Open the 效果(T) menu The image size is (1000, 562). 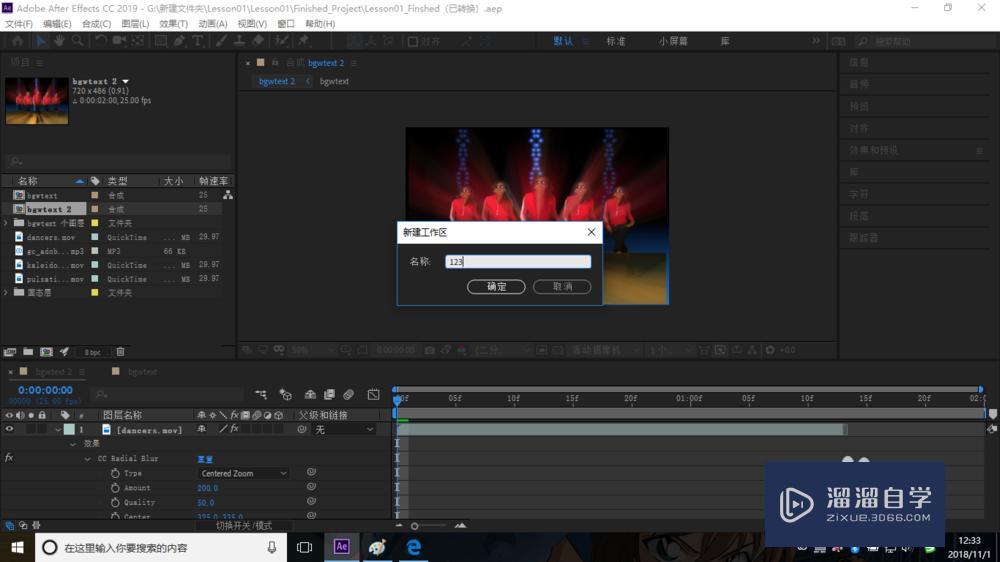point(173,24)
